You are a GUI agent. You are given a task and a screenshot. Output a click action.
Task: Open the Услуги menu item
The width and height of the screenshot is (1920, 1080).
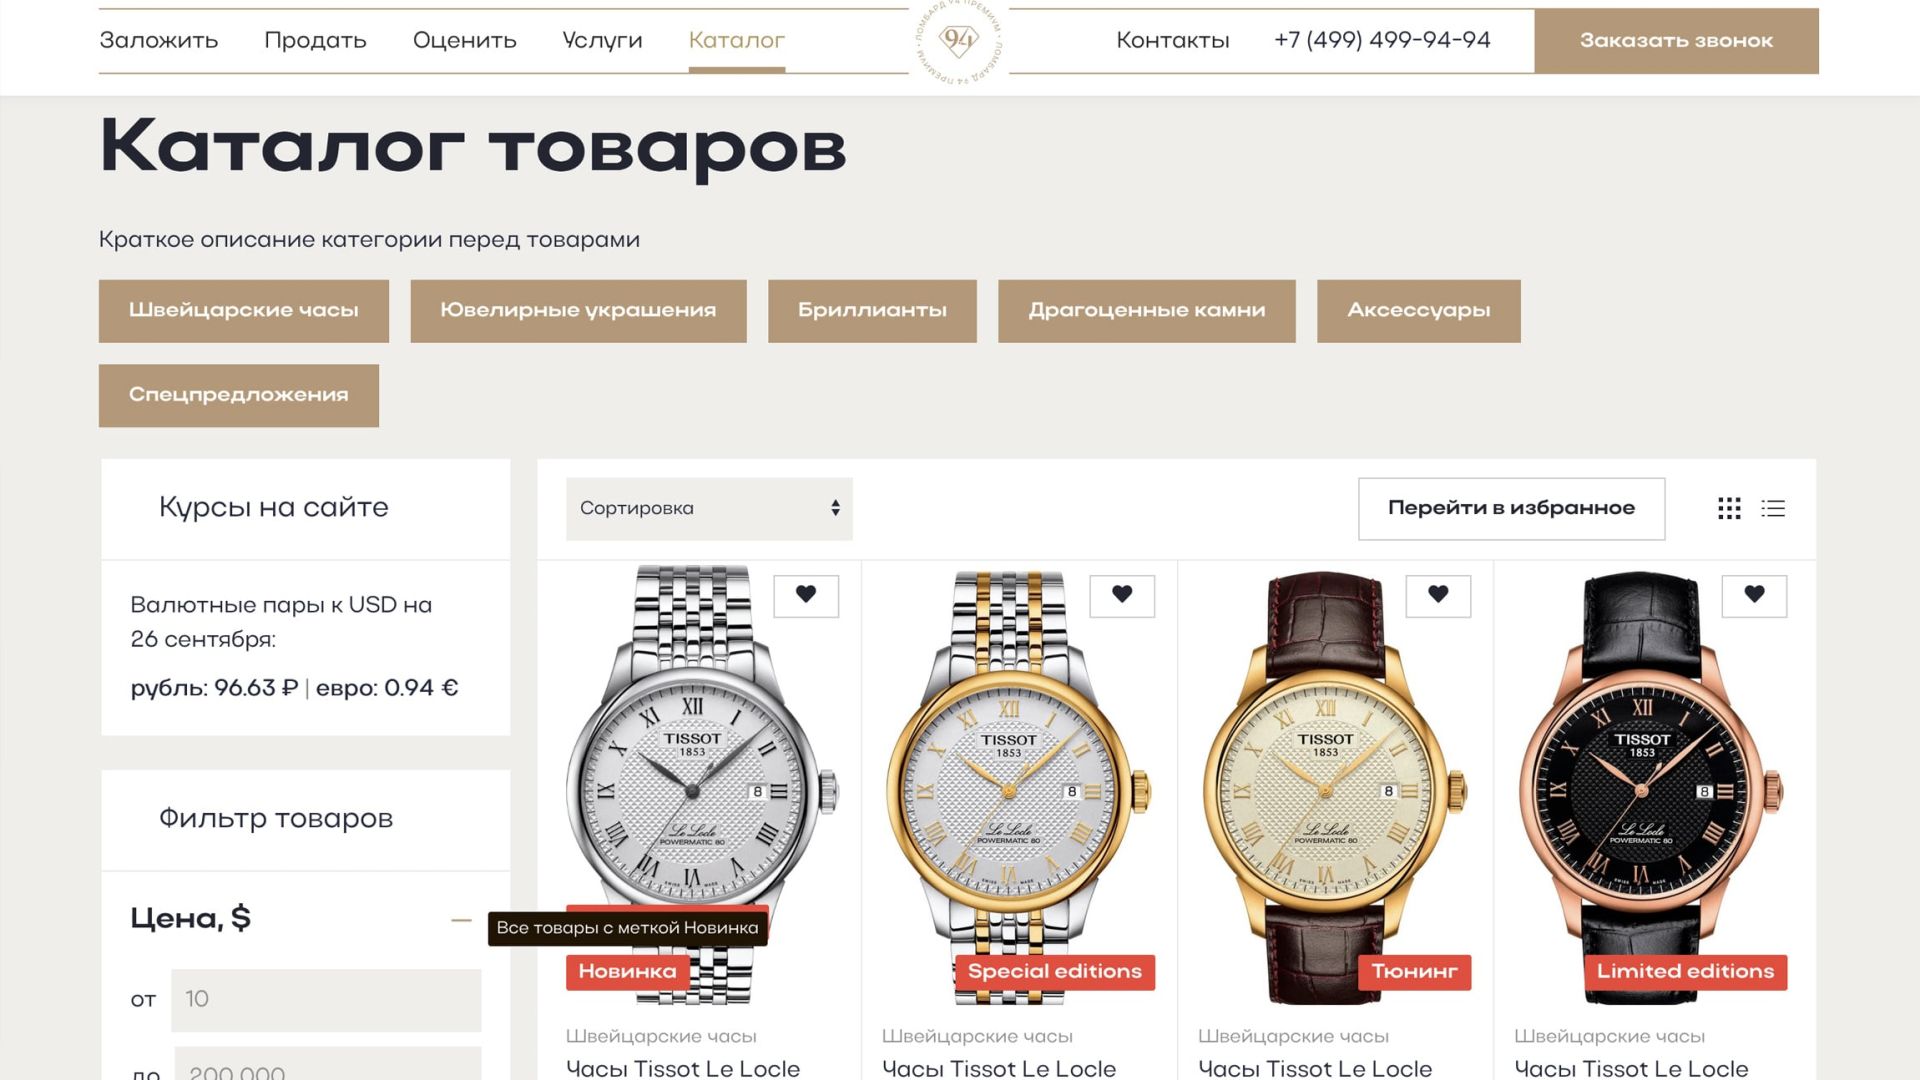tap(602, 41)
